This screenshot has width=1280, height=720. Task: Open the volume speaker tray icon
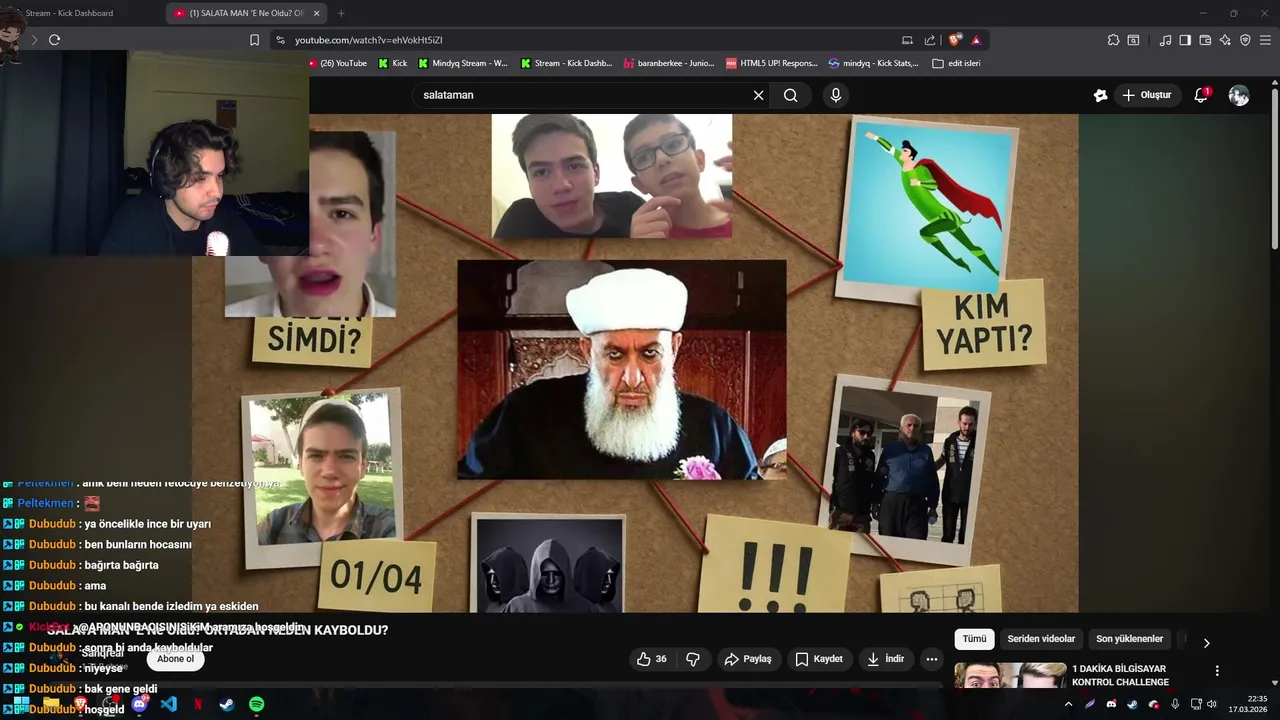point(1211,705)
